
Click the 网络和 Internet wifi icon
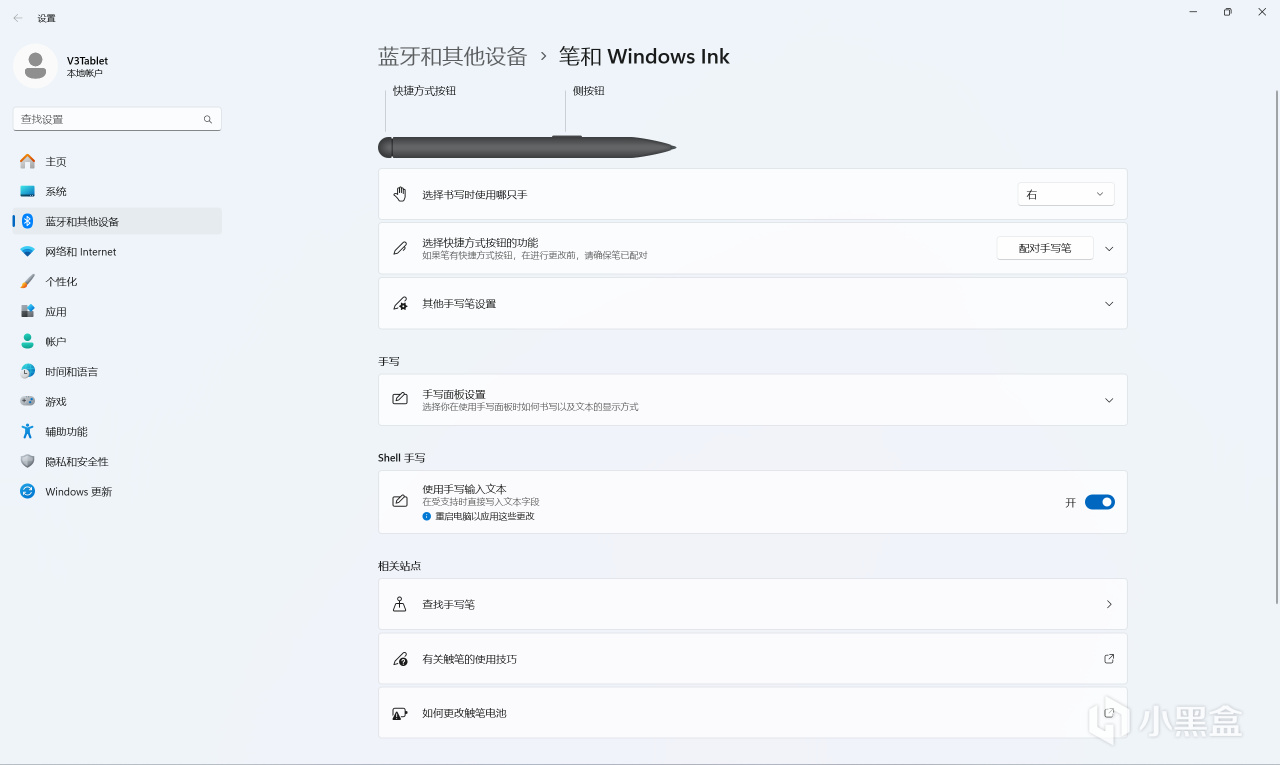pyautogui.click(x=28, y=252)
